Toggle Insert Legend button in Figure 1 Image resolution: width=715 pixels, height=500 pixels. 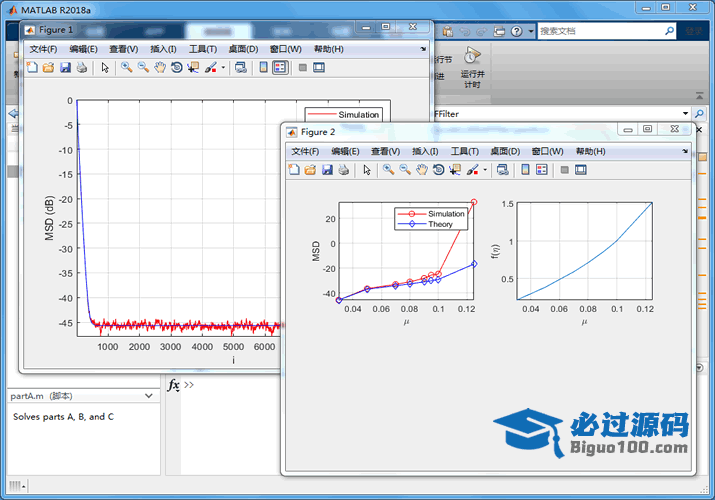[280, 67]
